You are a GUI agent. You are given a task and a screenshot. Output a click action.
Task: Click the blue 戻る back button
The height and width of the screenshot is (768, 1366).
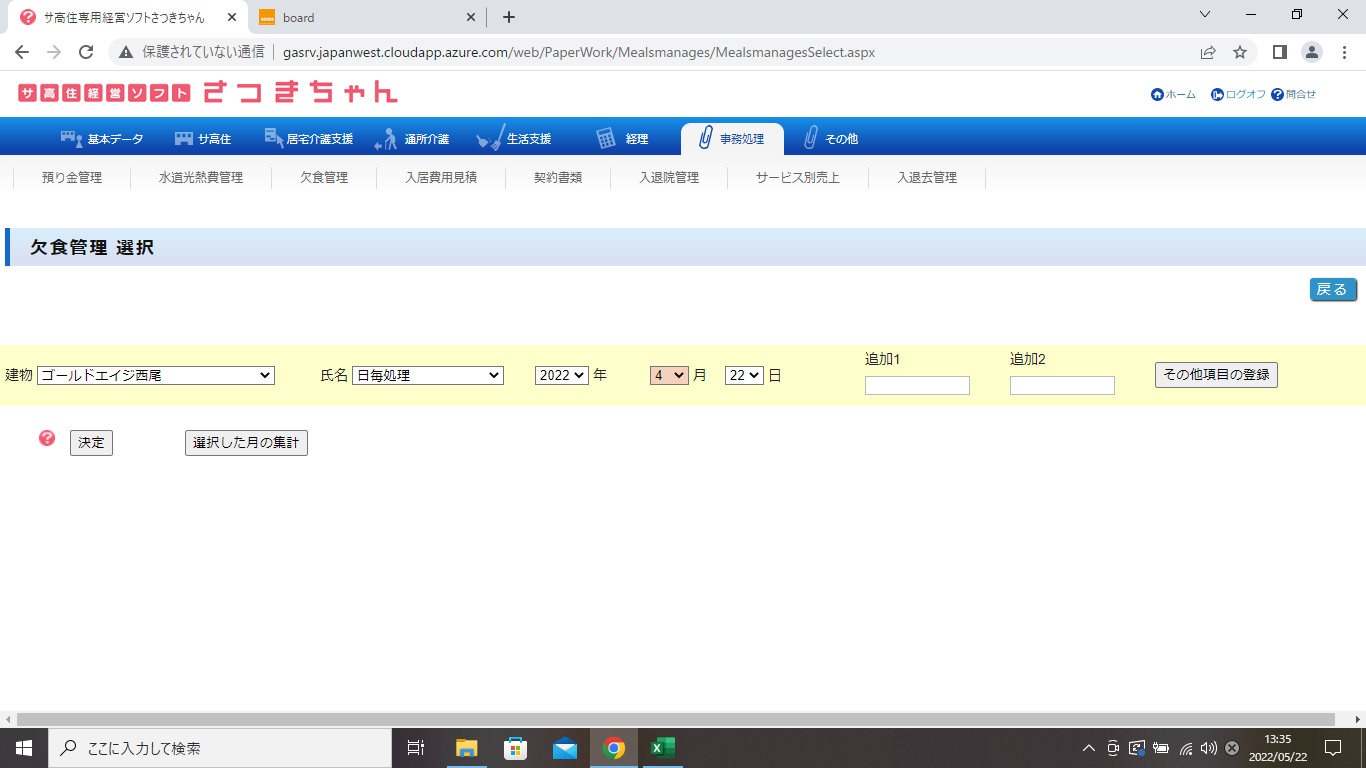click(x=1333, y=290)
